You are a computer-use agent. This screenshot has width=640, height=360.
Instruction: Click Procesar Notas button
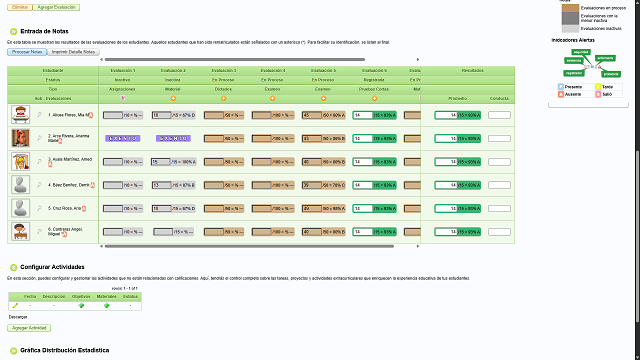tap(27, 52)
